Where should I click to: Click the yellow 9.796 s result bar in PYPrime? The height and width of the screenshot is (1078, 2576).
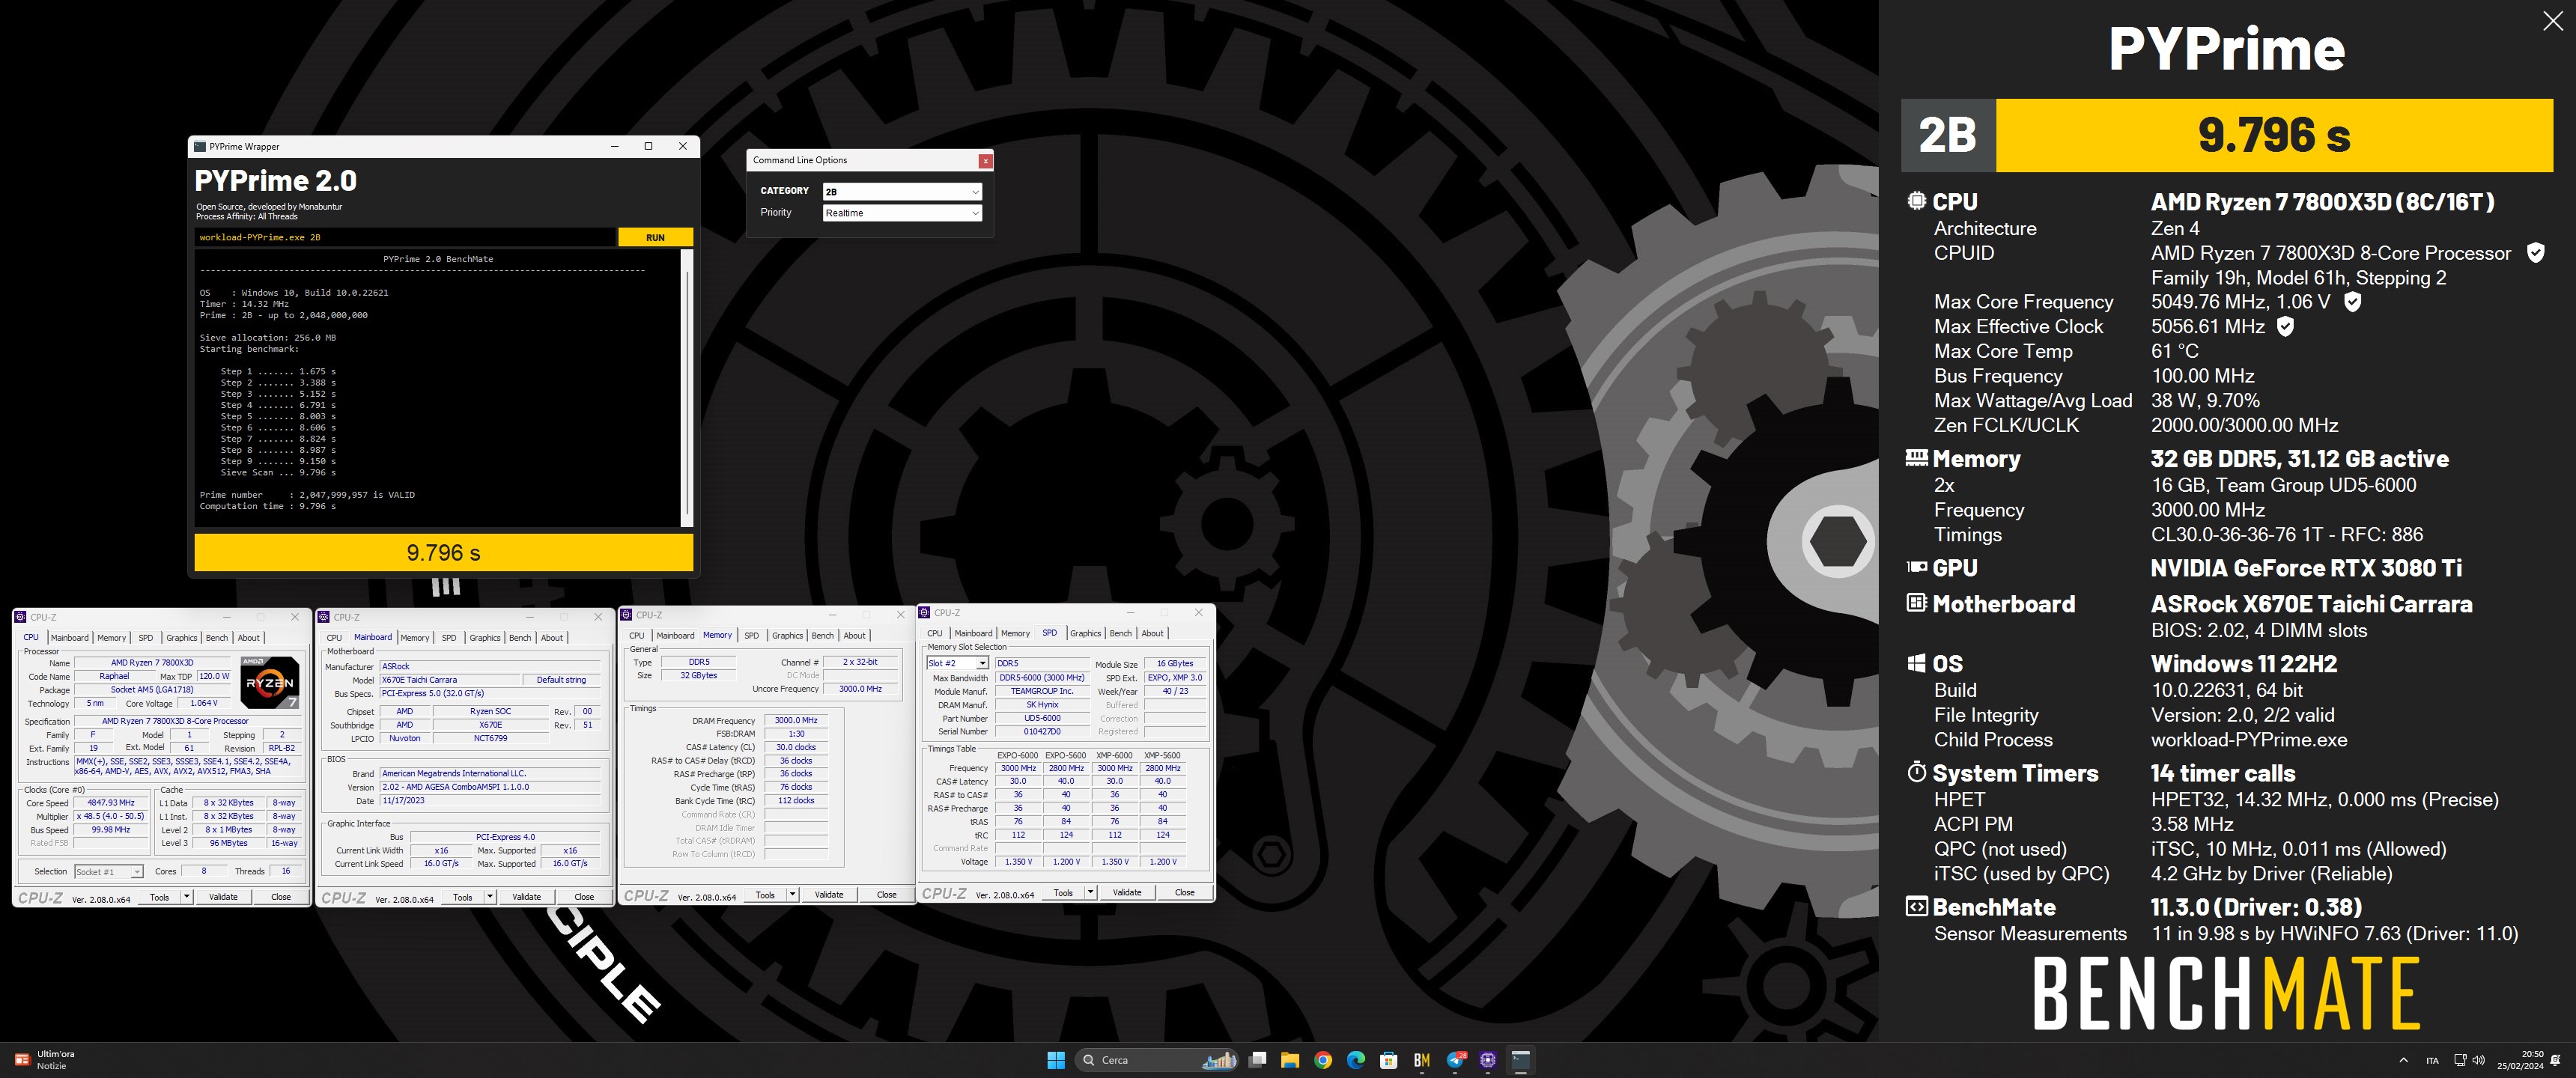(443, 552)
